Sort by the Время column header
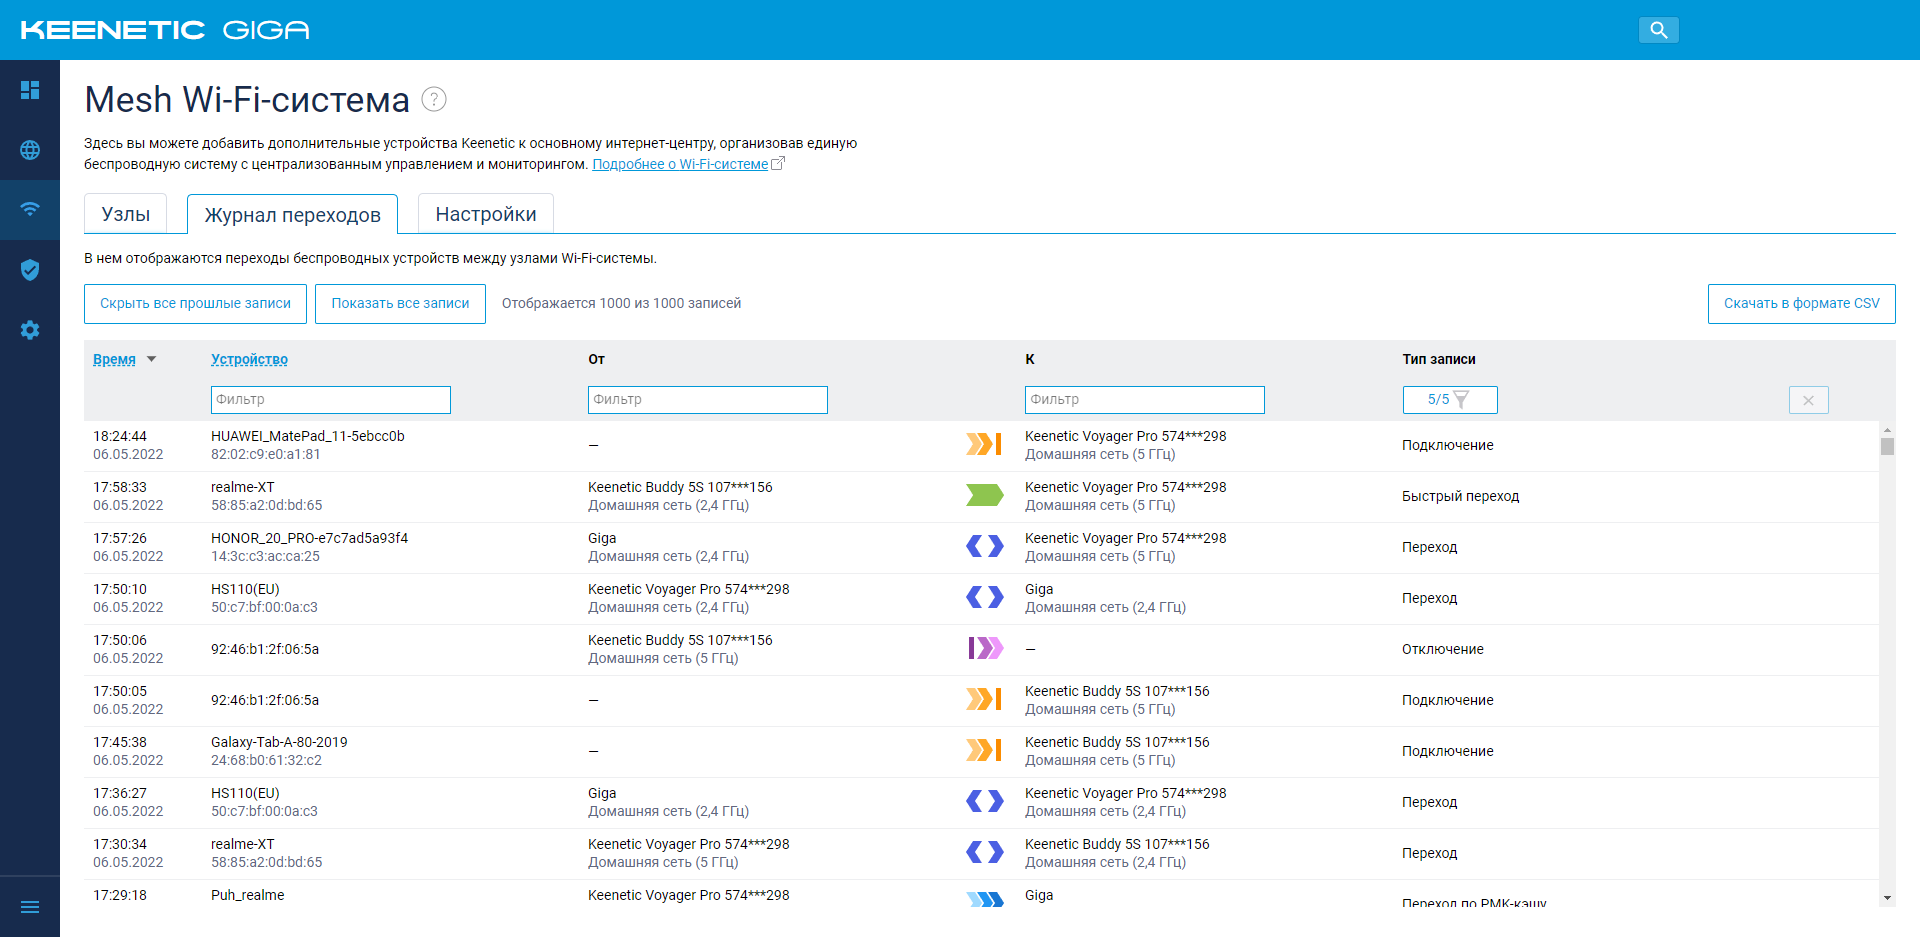The width and height of the screenshot is (1920, 937). 114,359
